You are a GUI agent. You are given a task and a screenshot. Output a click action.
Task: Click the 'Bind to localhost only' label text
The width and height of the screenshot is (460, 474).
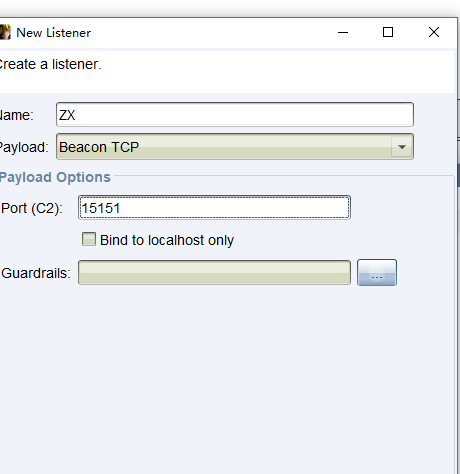coord(167,240)
